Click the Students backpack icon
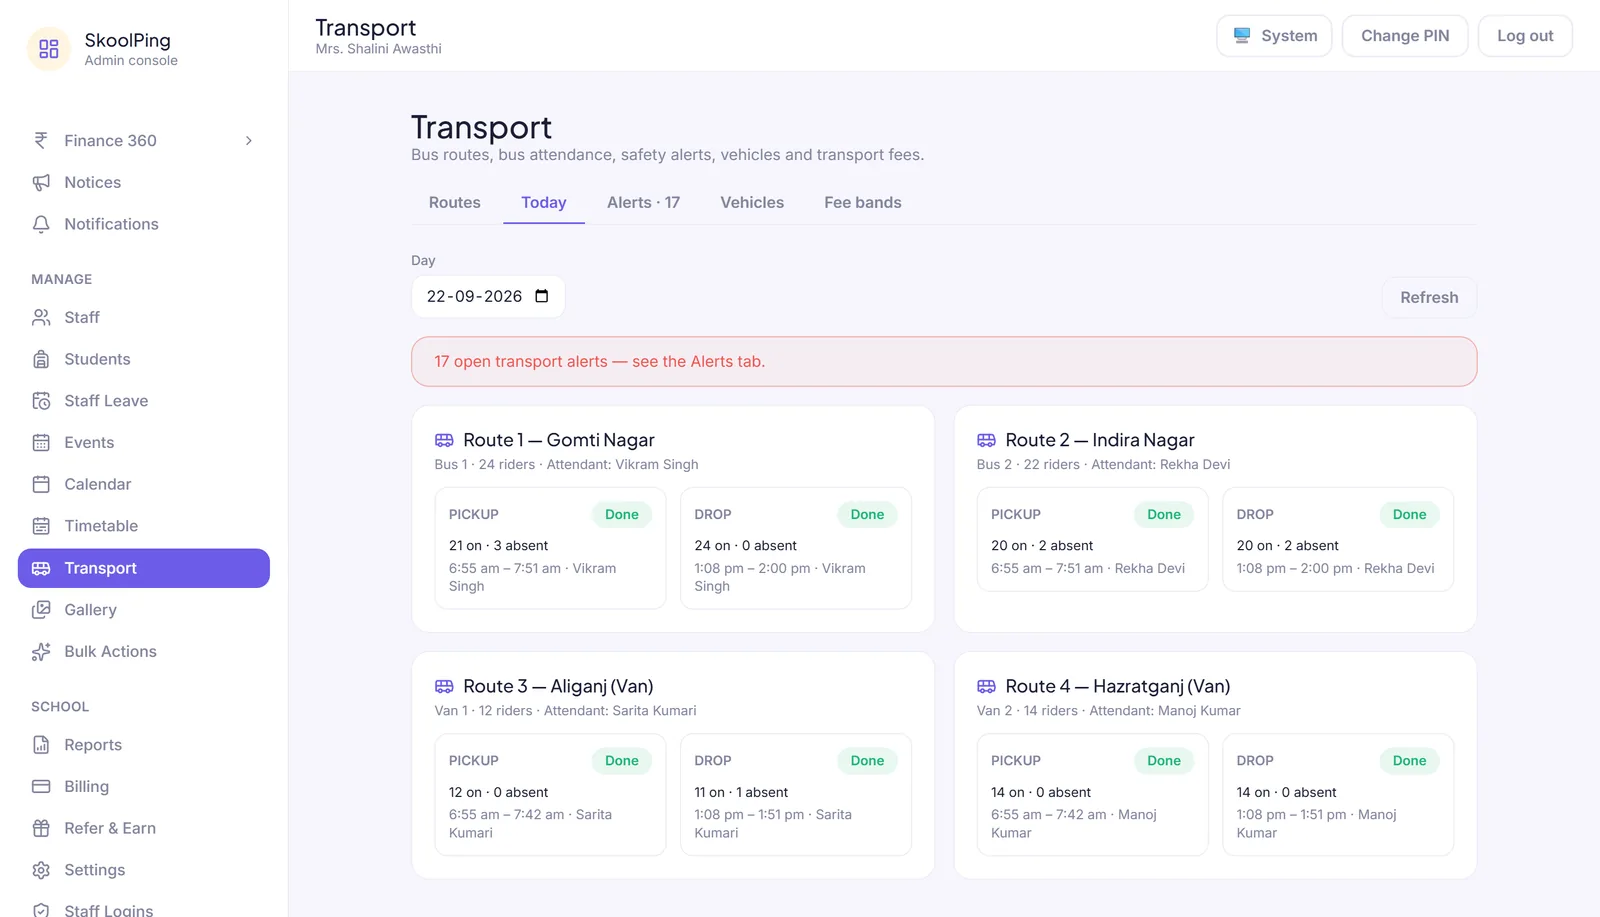 click(x=41, y=360)
